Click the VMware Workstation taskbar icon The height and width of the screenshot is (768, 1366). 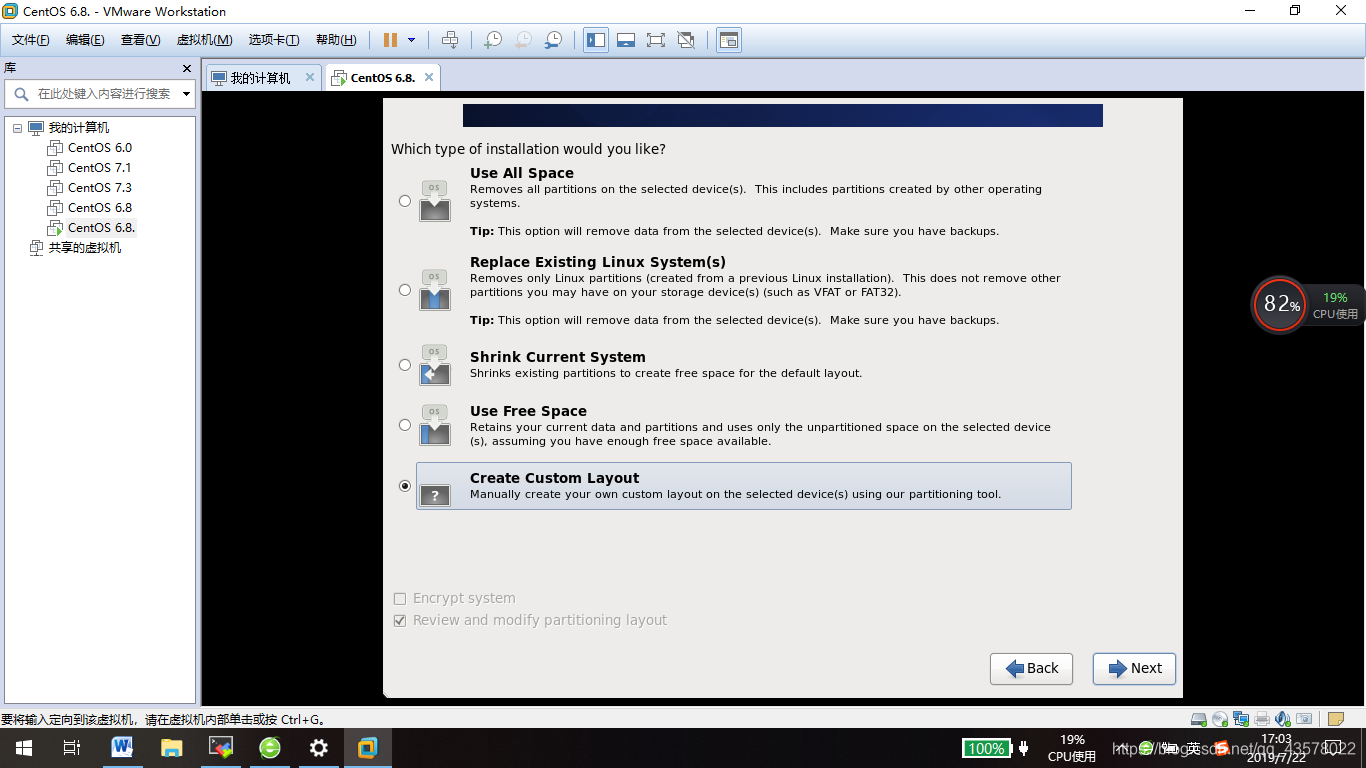click(368, 748)
